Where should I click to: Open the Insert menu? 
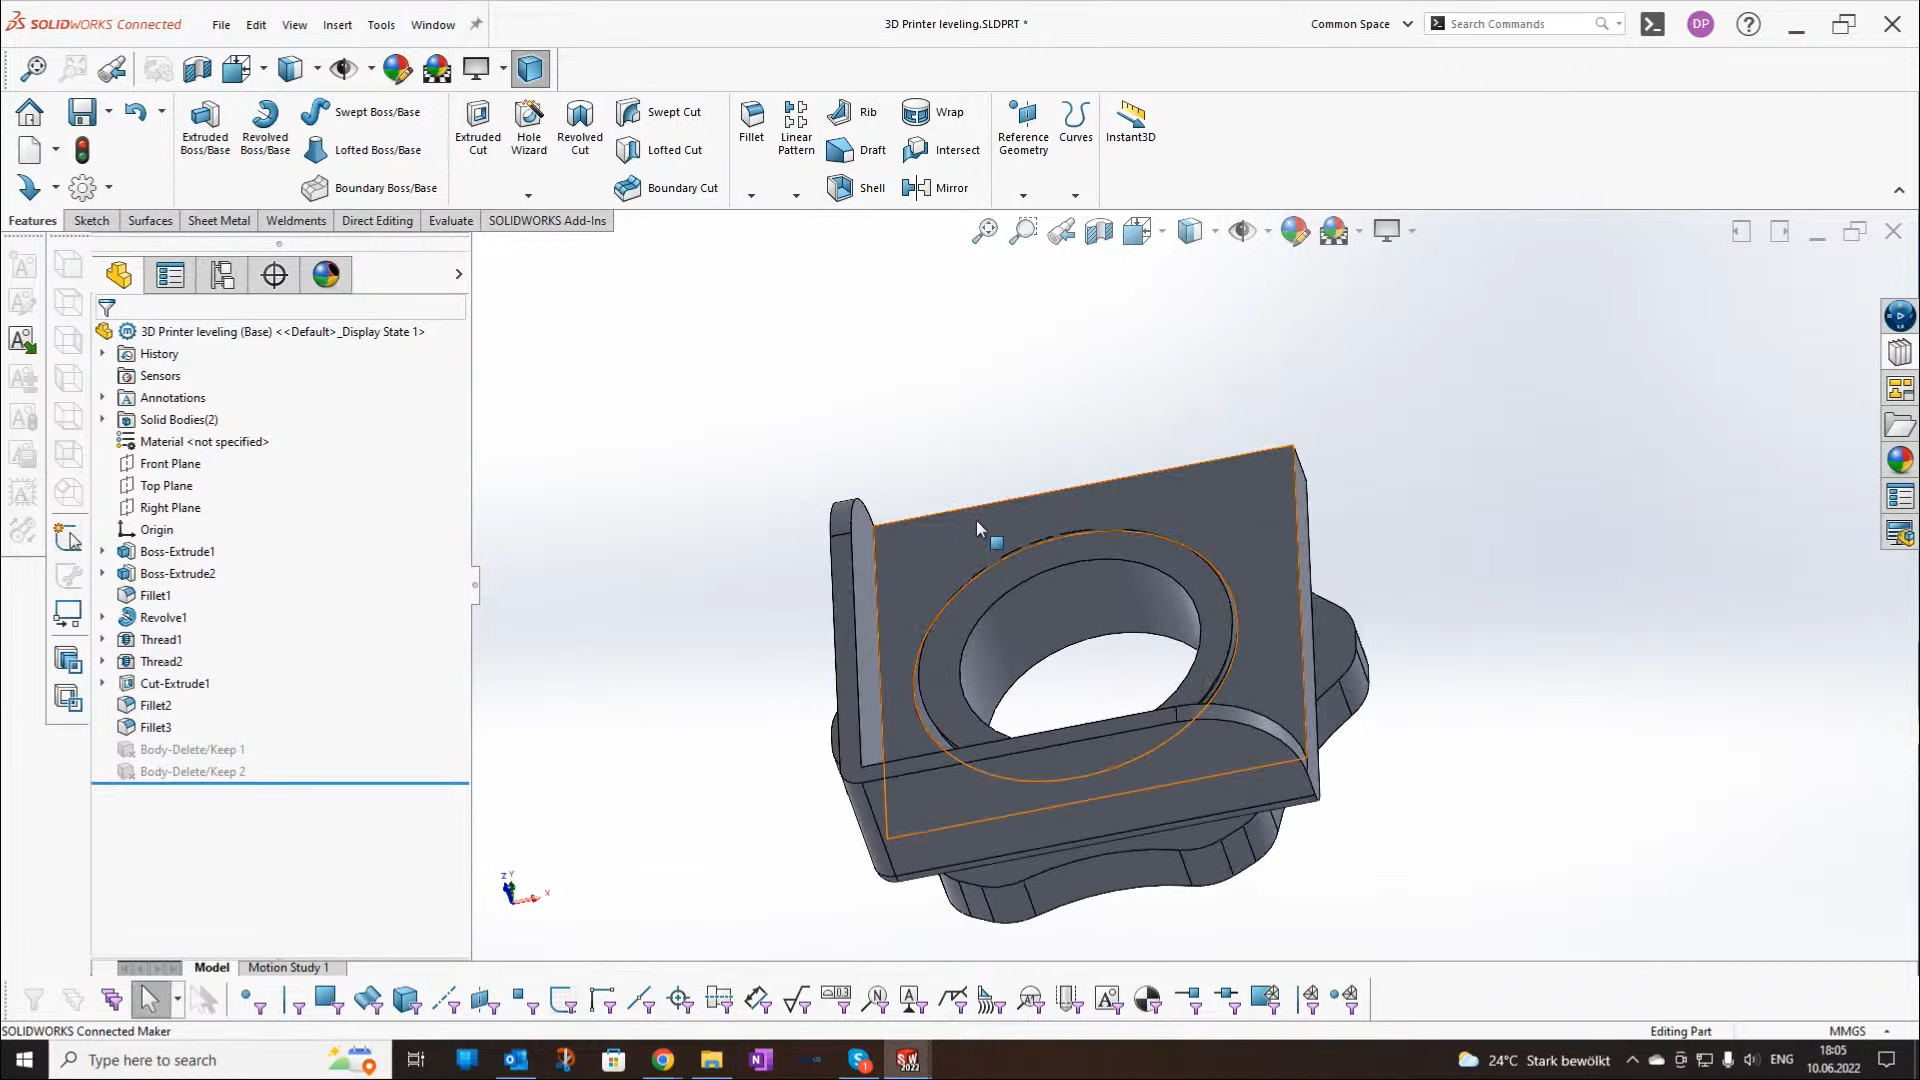pyautogui.click(x=337, y=25)
